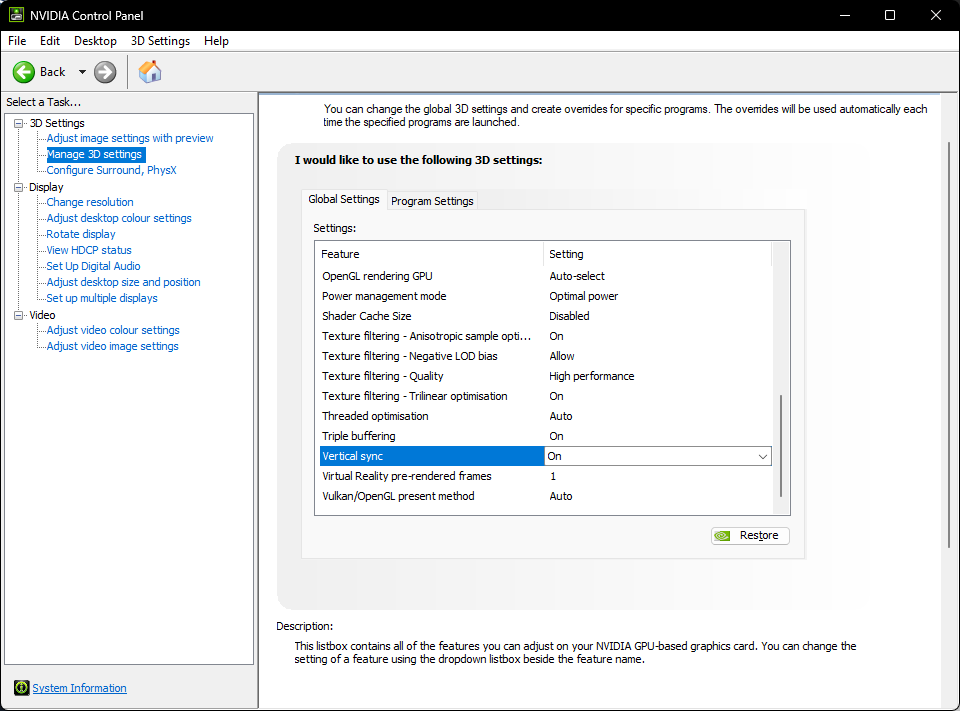The height and width of the screenshot is (711, 960).
Task: Click the Setting column header
Action: coord(658,254)
